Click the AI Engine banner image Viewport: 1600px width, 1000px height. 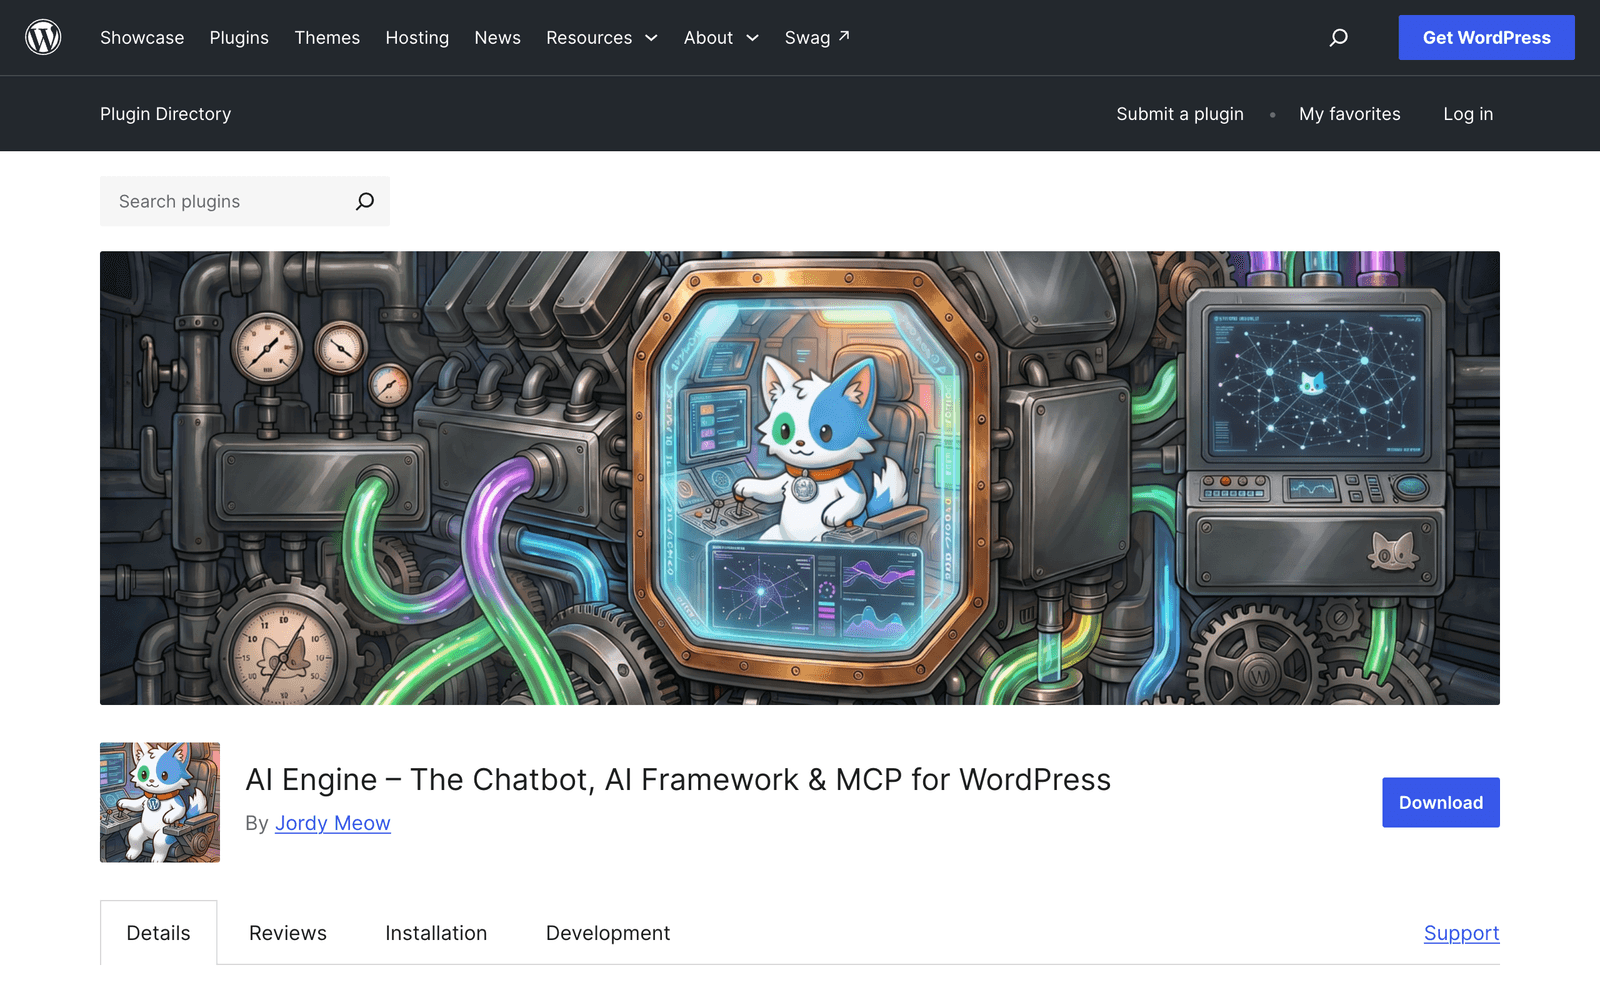(x=800, y=478)
